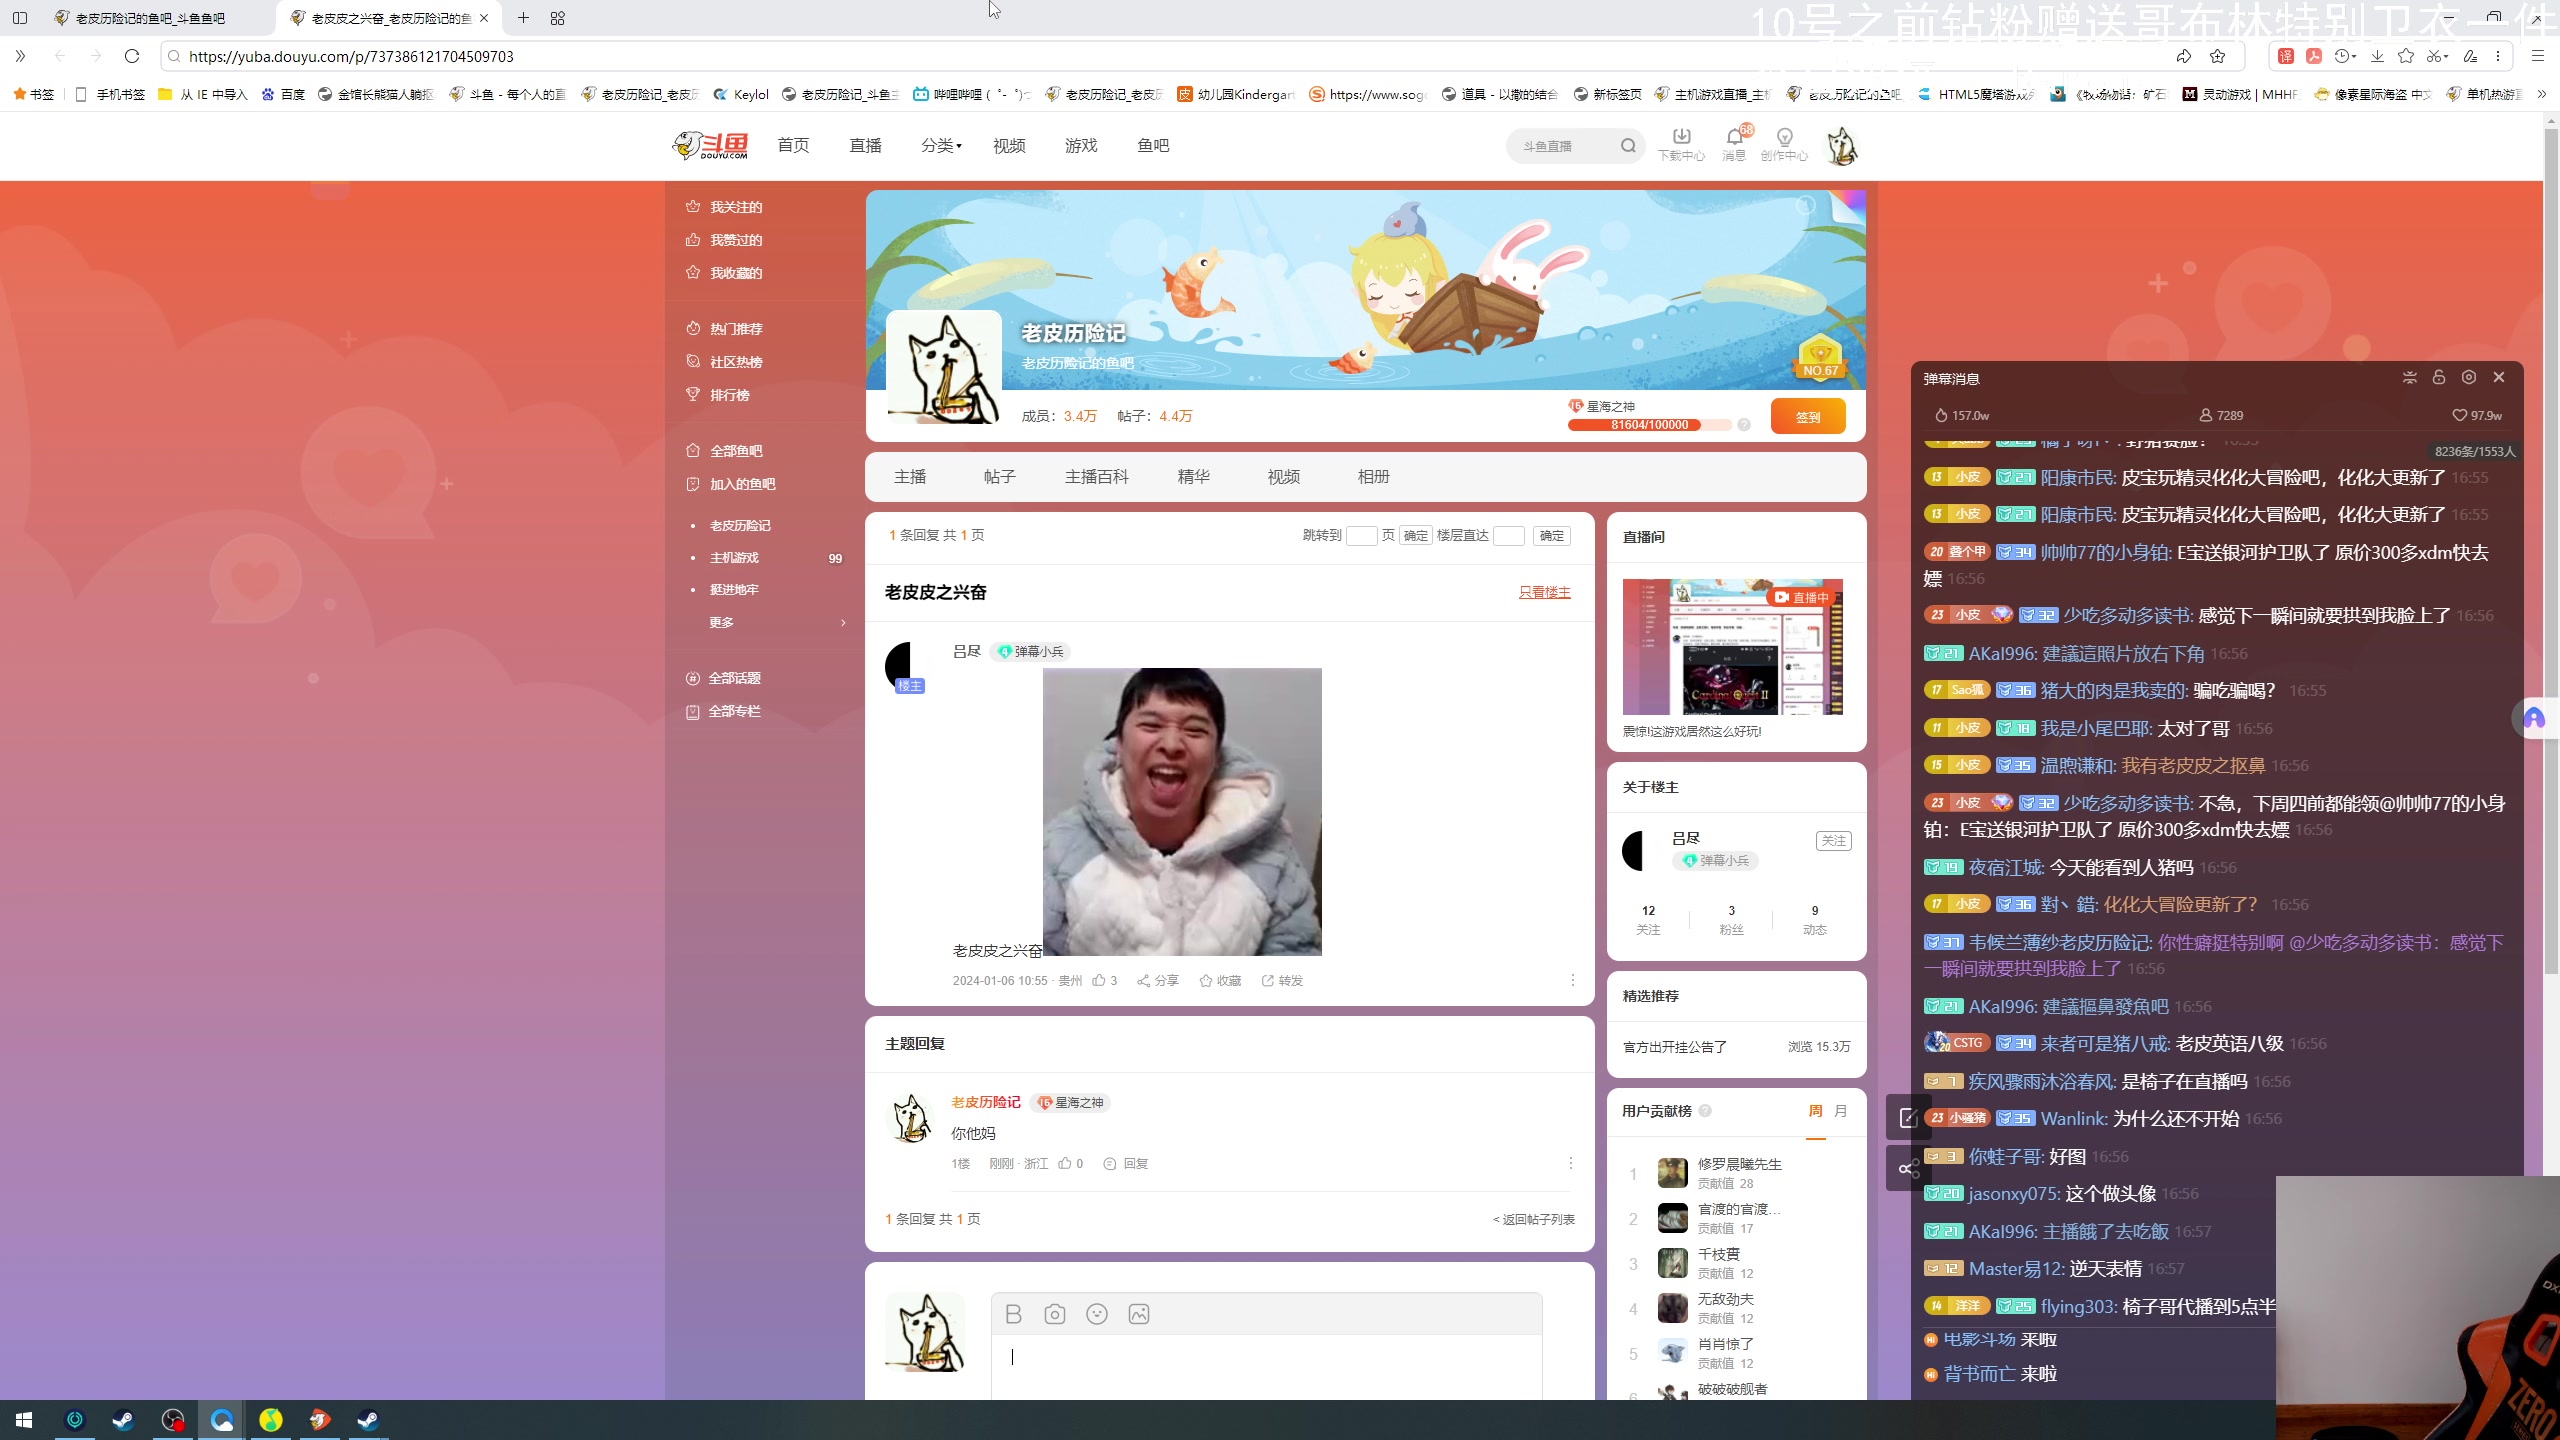Click the orange 签到 button
Viewport: 2560px width, 1440px height.
click(x=1807, y=416)
